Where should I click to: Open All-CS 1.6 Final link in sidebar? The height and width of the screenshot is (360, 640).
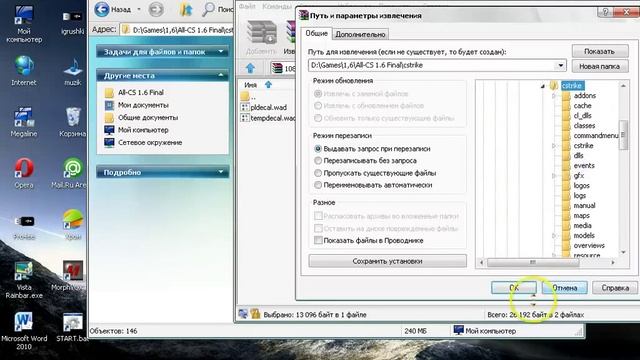click(x=141, y=93)
